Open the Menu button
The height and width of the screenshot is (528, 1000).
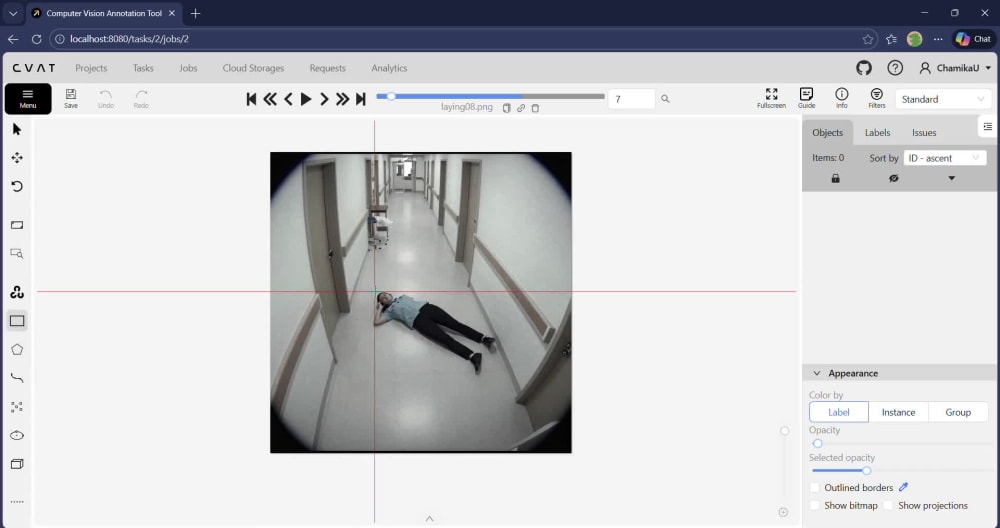pos(28,99)
